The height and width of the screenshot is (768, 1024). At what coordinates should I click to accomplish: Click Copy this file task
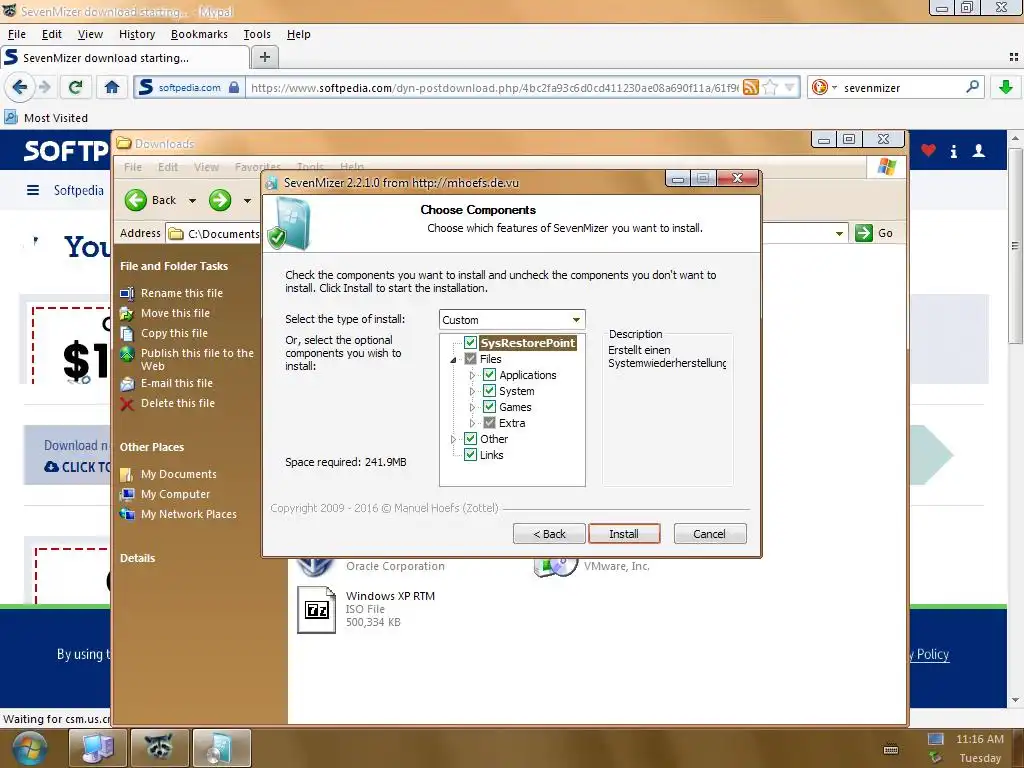(164, 333)
